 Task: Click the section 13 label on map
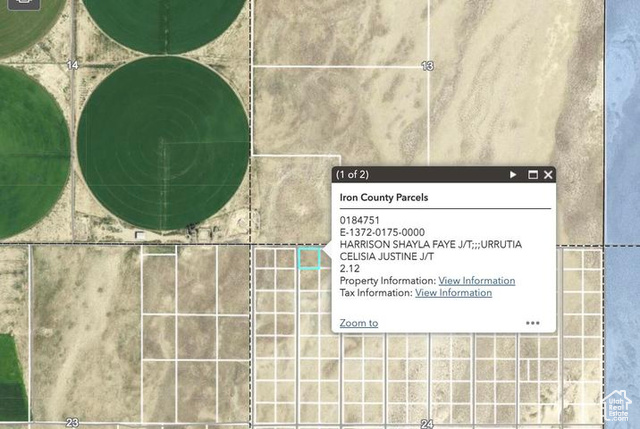pyautogui.click(x=428, y=66)
